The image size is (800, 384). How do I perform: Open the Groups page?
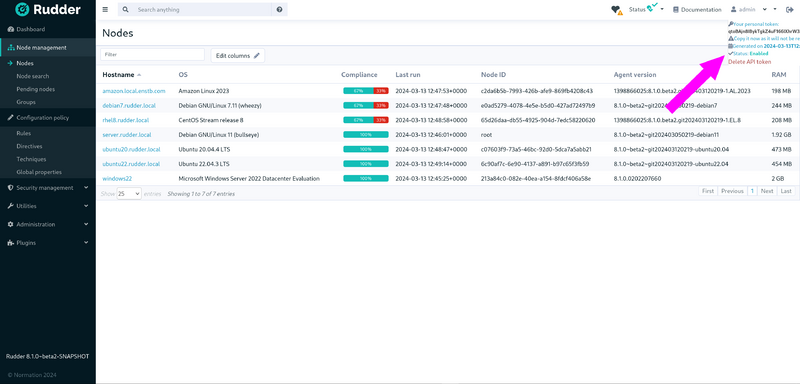click(x=26, y=102)
